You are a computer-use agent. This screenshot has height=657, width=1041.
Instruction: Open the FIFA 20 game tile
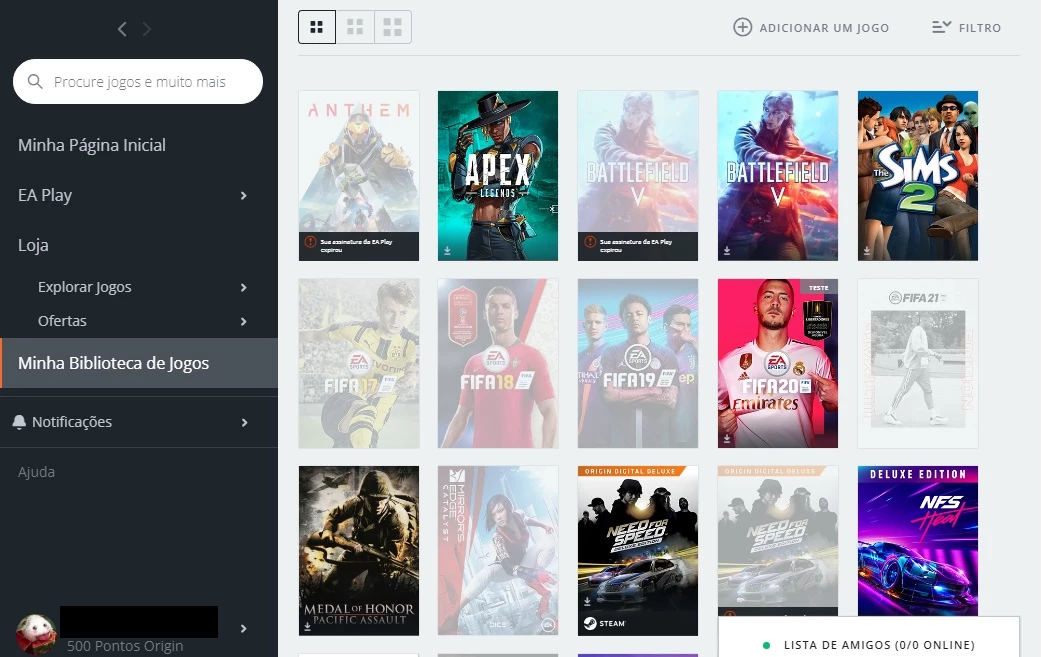click(777, 364)
